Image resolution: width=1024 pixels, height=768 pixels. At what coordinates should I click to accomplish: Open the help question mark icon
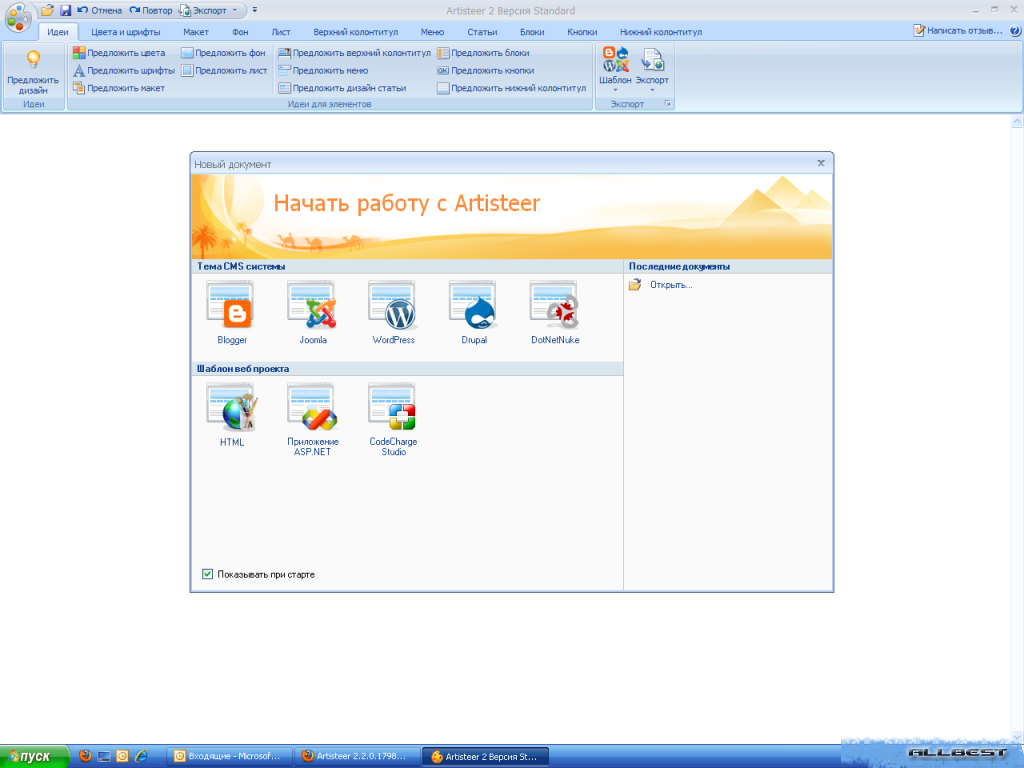1015,31
